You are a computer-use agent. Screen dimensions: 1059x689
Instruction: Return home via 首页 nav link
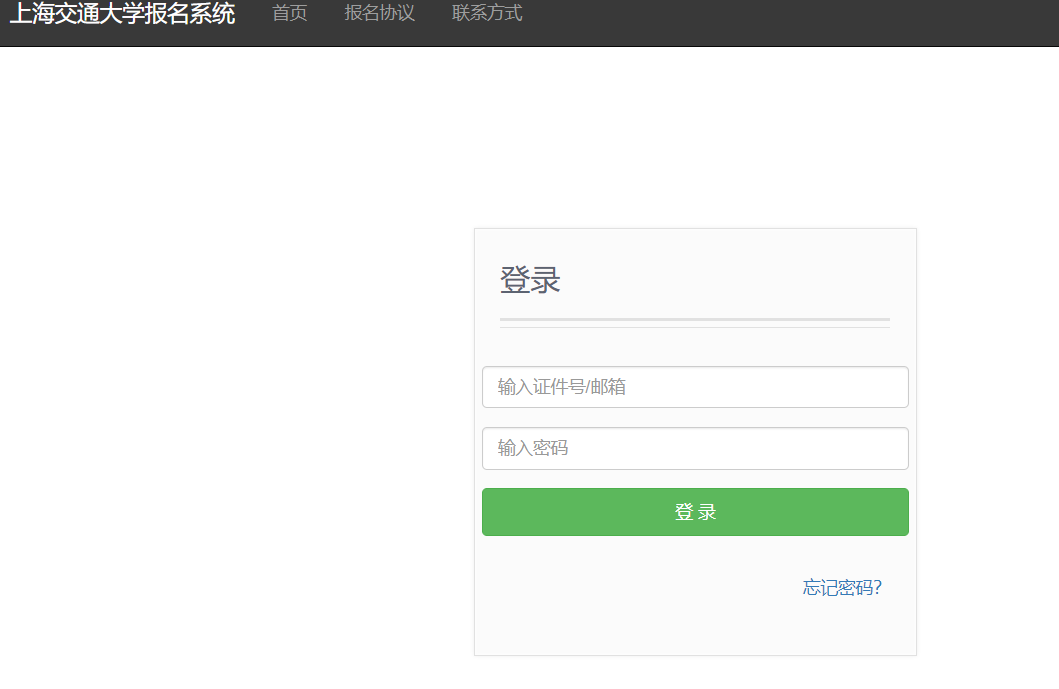289,14
